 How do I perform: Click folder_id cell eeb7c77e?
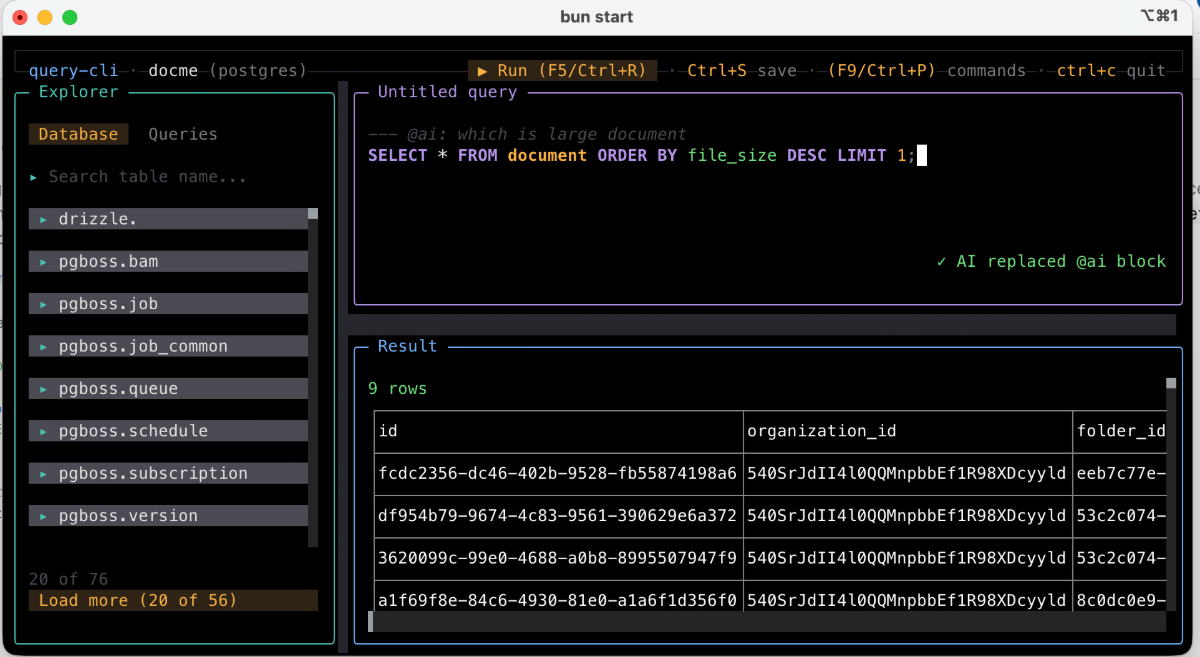click(x=1120, y=473)
